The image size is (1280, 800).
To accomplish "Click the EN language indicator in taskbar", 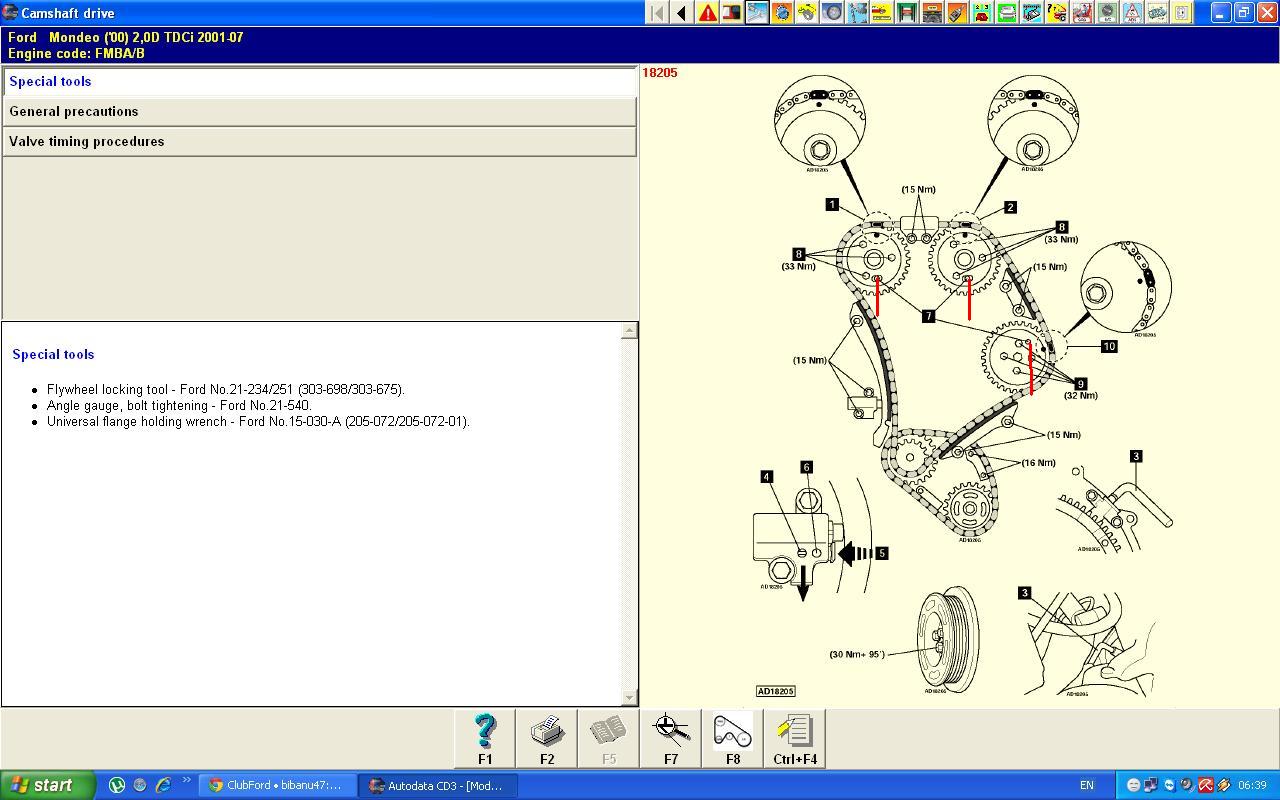I will pyautogui.click(x=1086, y=785).
